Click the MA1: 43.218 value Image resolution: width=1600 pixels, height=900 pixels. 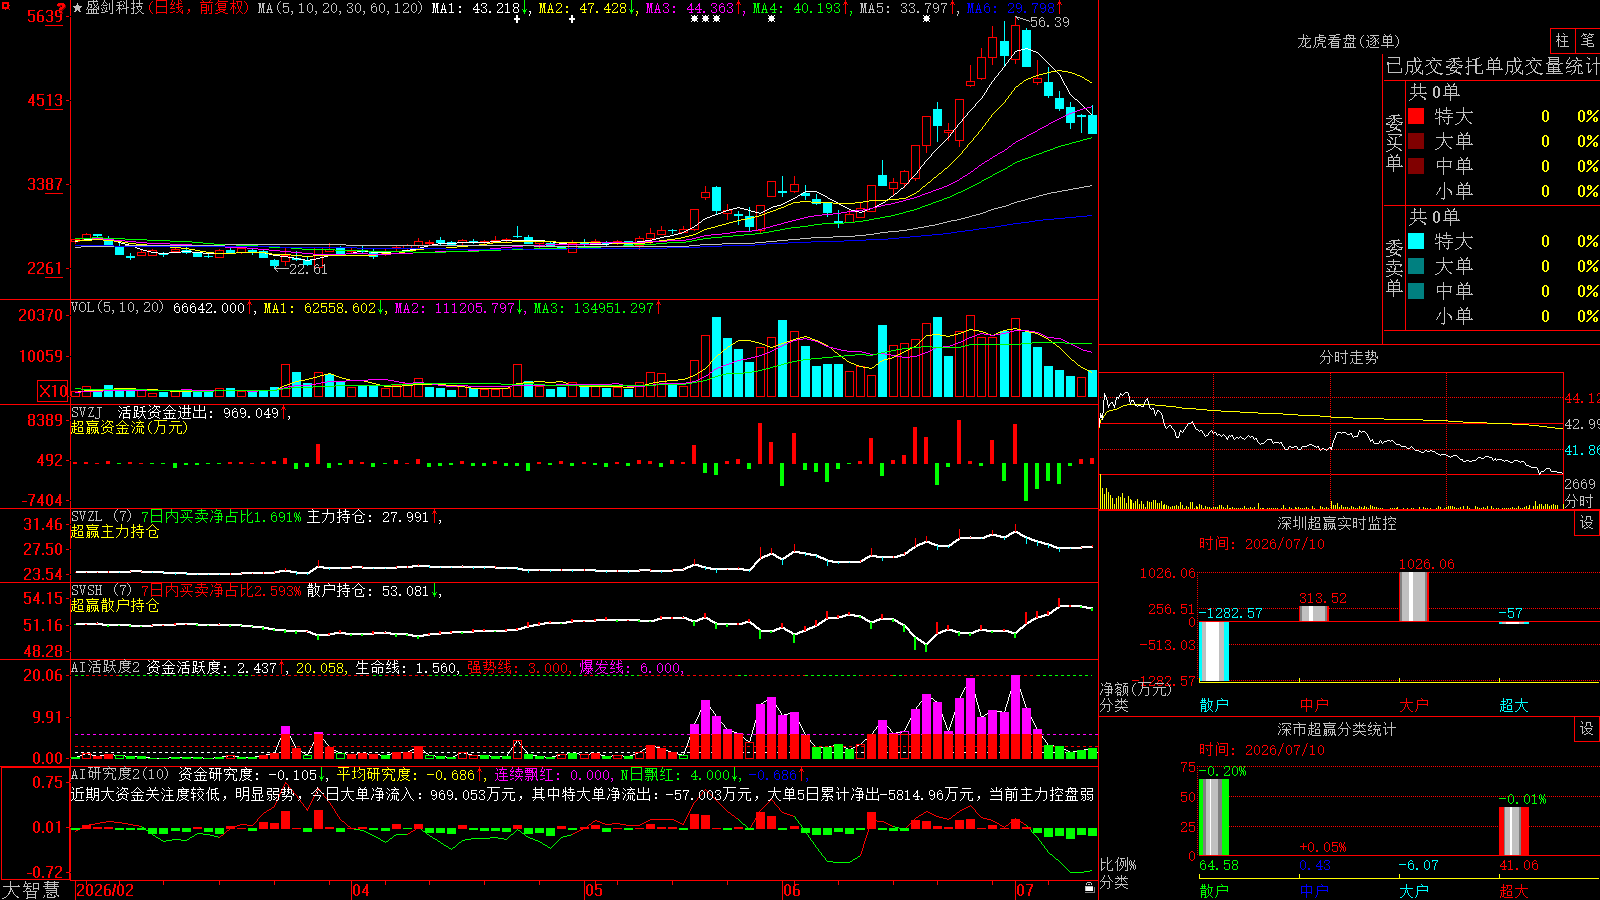point(476,8)
